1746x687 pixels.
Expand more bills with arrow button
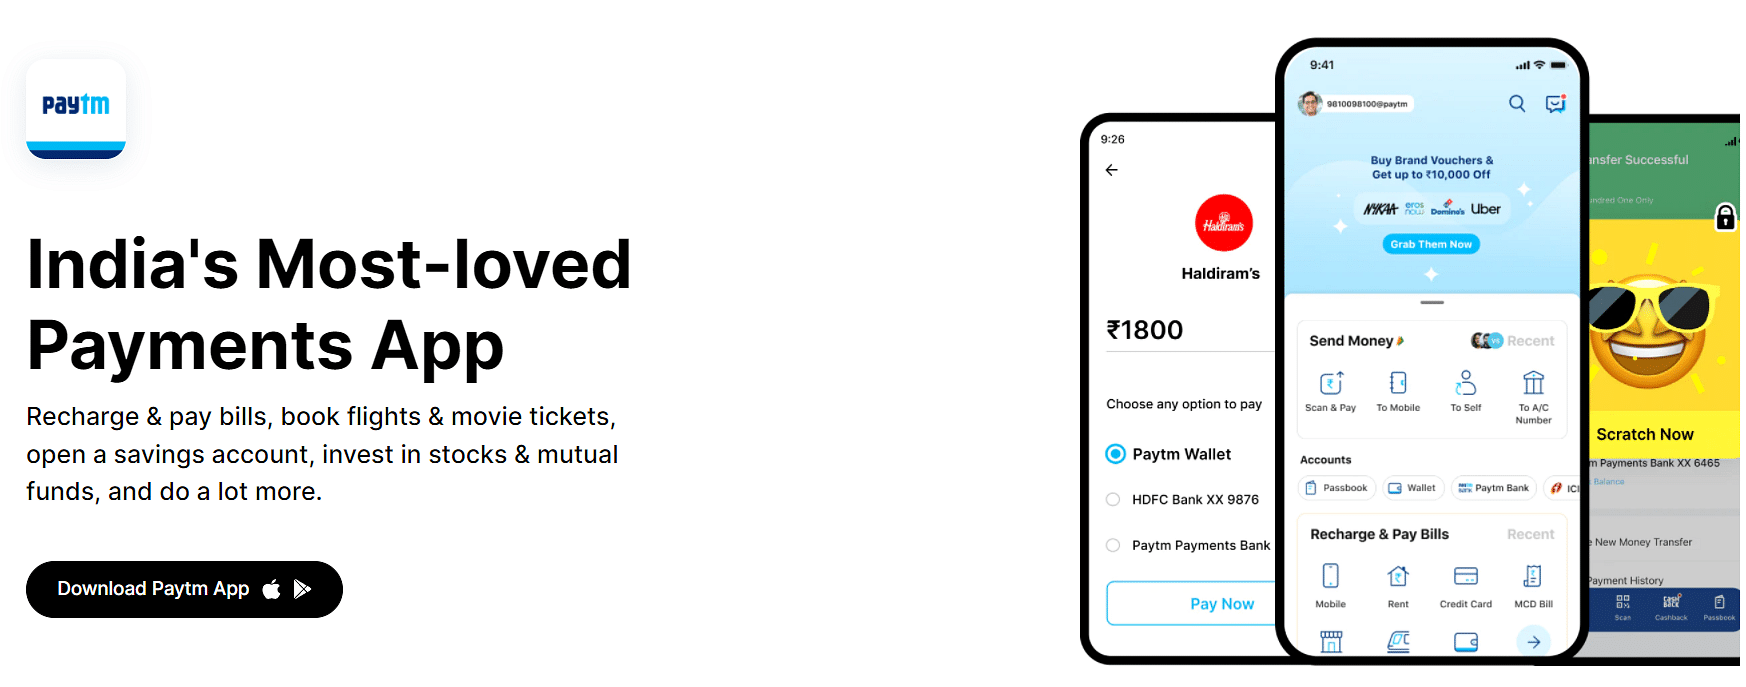[x=1533, y=642]
